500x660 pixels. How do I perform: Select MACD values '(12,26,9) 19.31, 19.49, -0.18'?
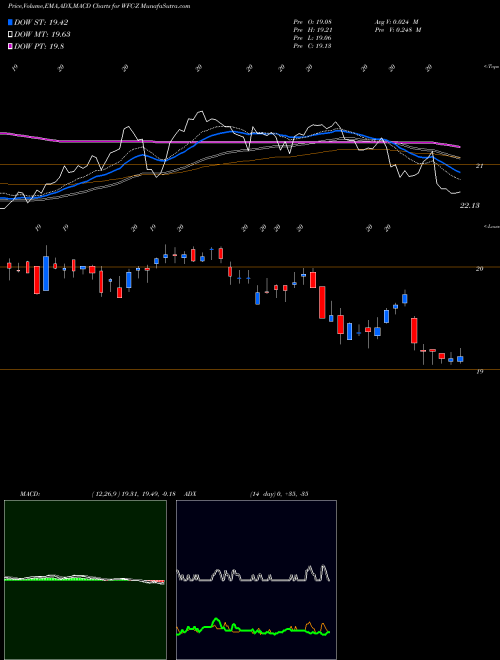133,494
